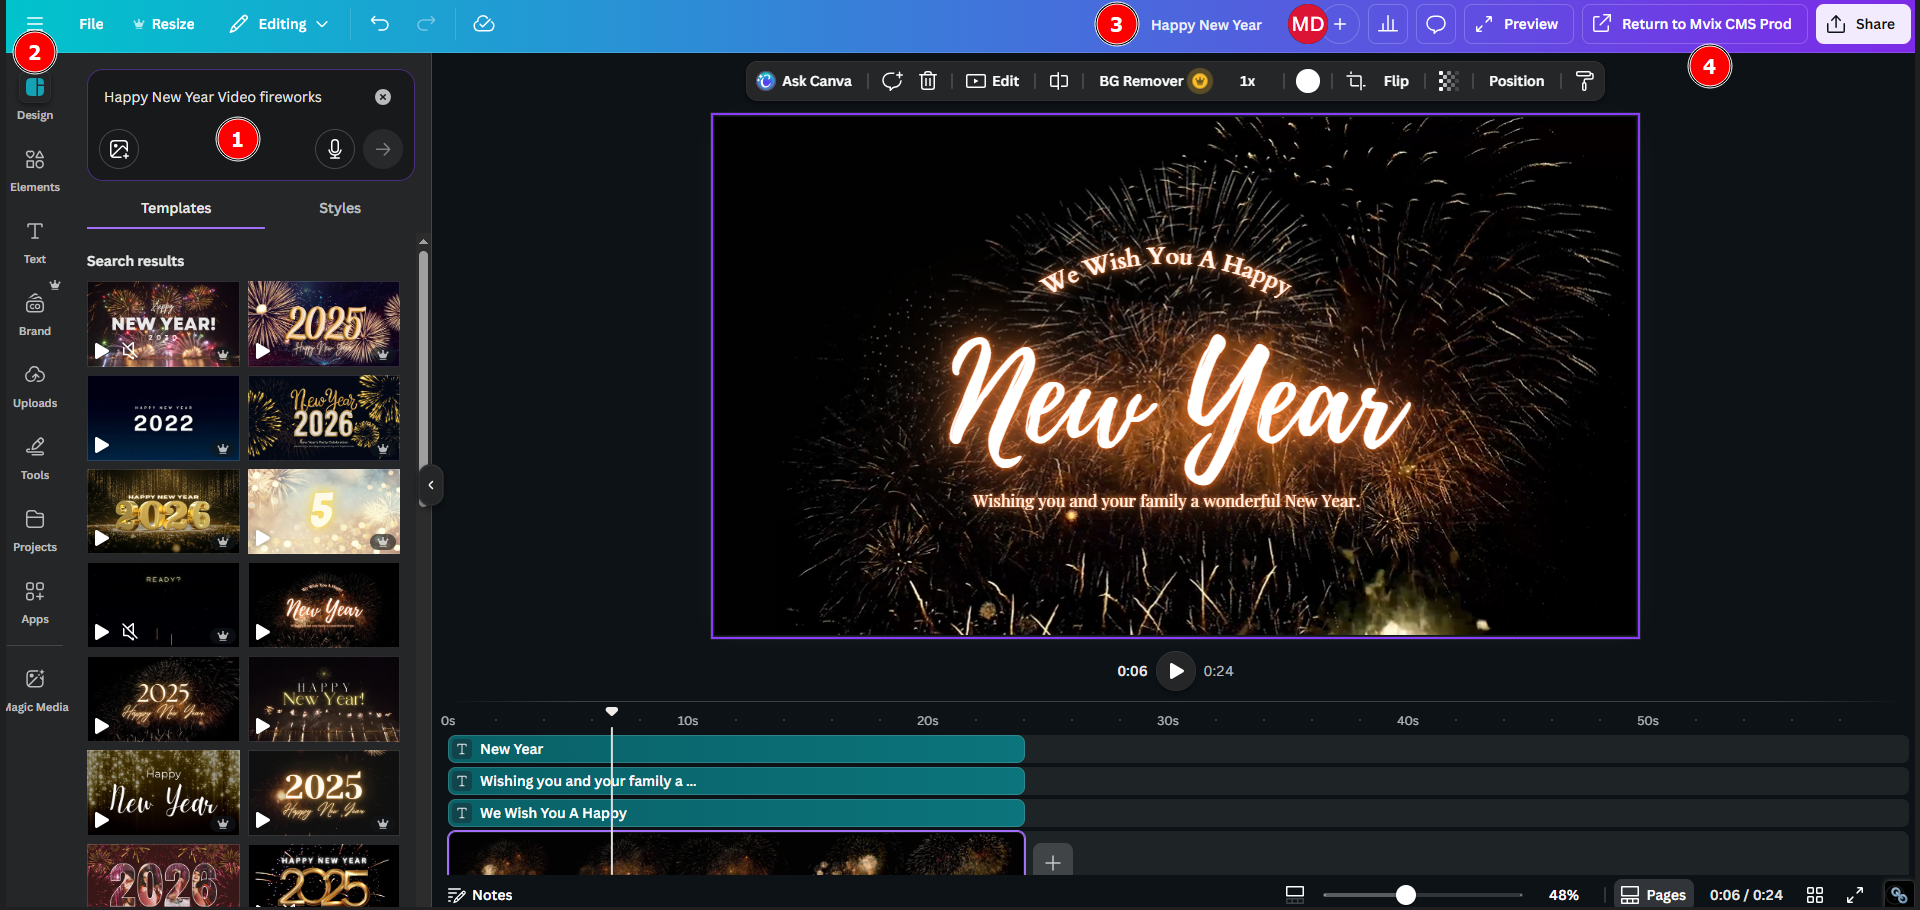The width and height of the screenshot is (1920, 910).
Task: Open the MD user avatar
Action: coord(1307,24)
